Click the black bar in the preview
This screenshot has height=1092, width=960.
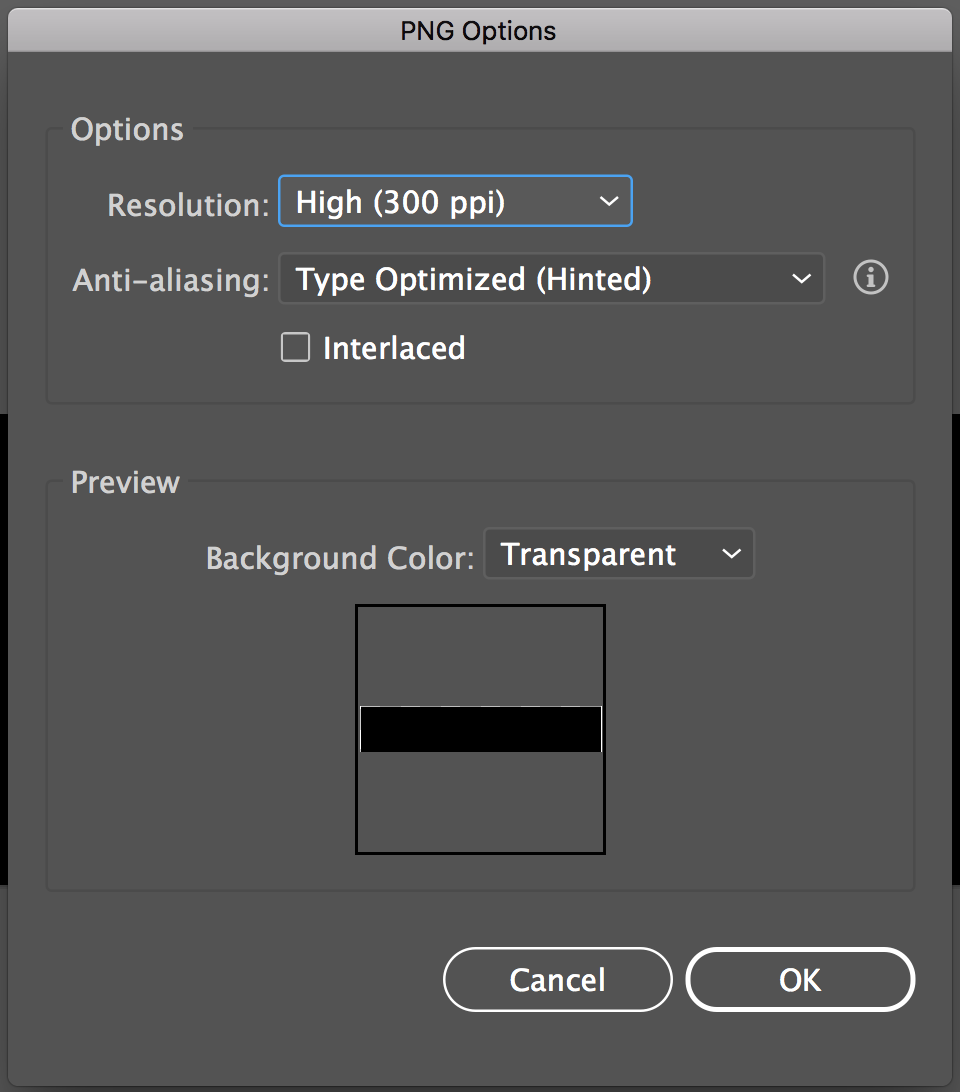[x=480, y=729]
